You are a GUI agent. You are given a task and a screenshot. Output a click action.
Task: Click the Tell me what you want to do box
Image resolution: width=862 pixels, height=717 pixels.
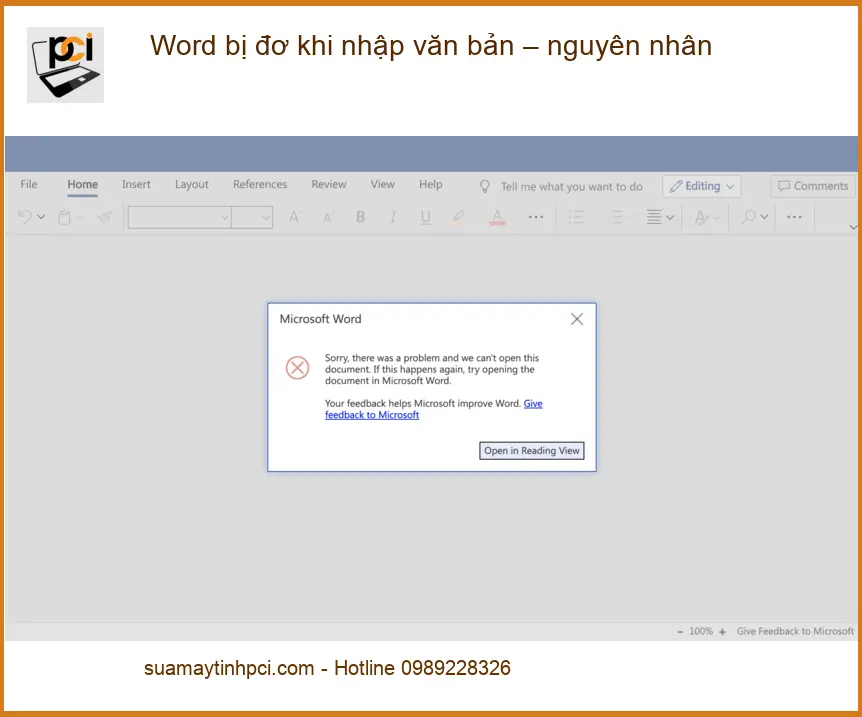coord(571,186)
